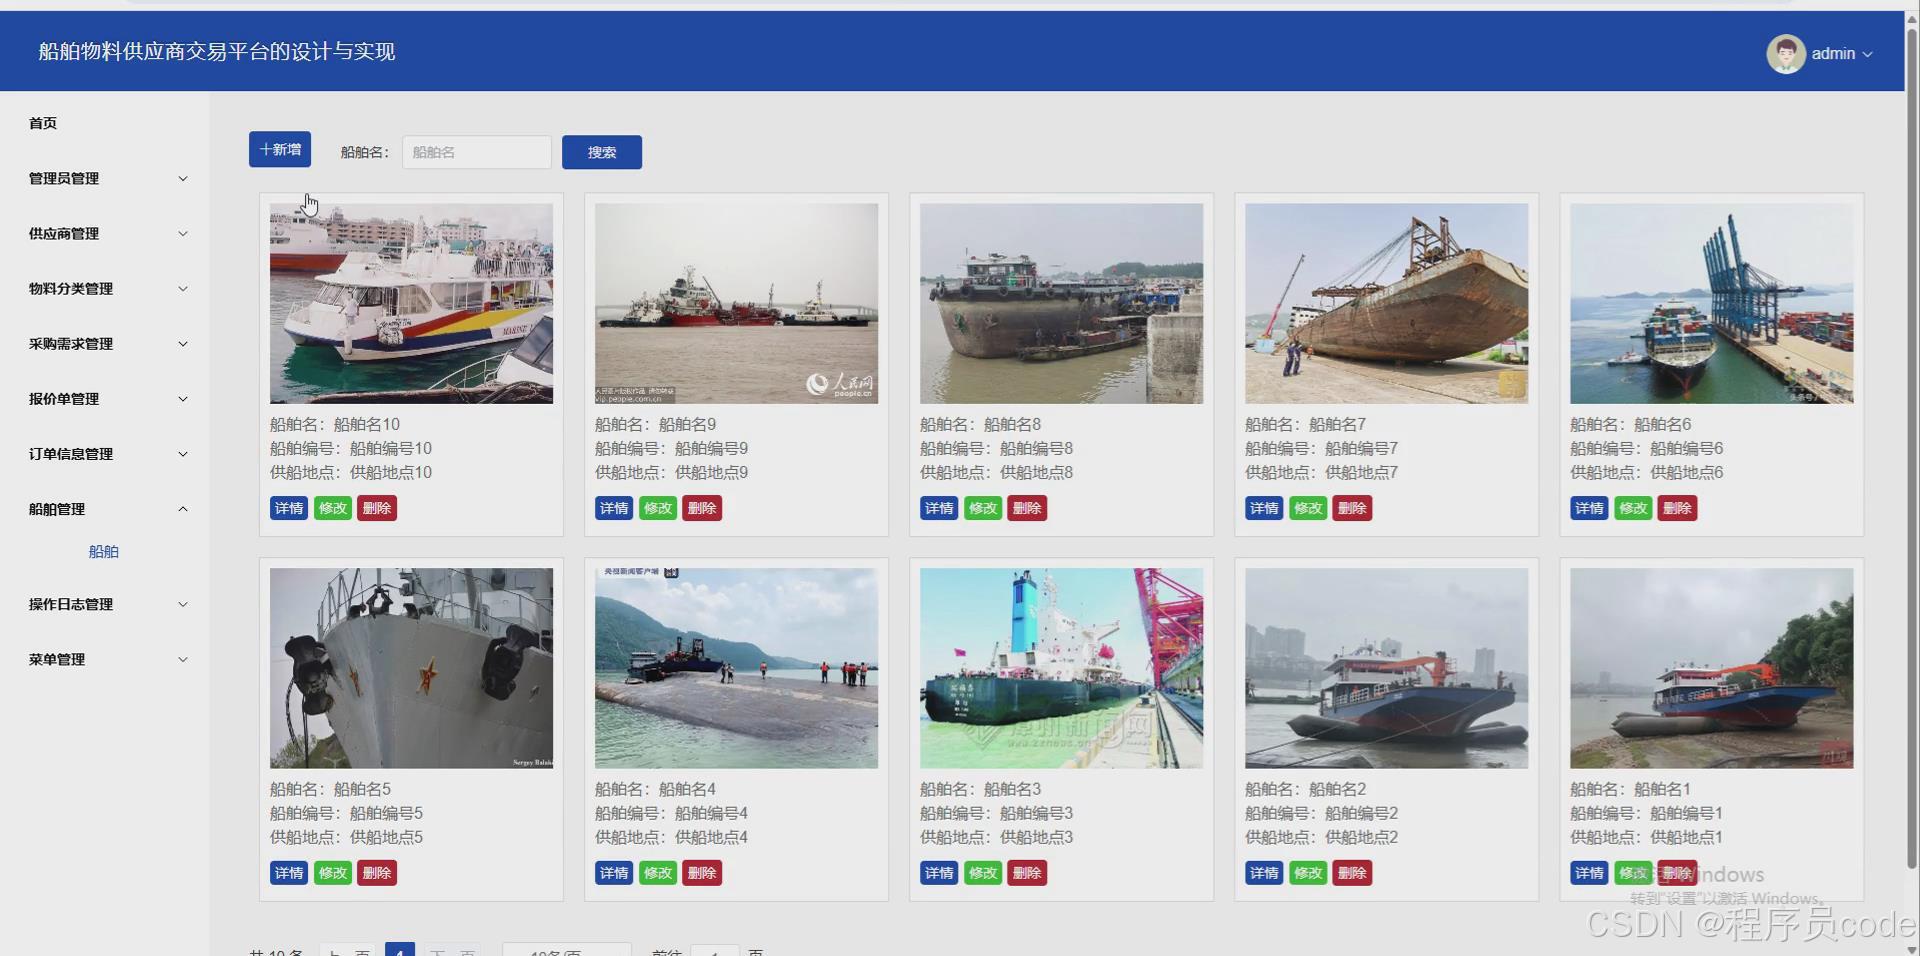The width and height of the screenshot is (1920, 956).
Task: Click the text 船舶编号3
Action: coord(1036,813)
